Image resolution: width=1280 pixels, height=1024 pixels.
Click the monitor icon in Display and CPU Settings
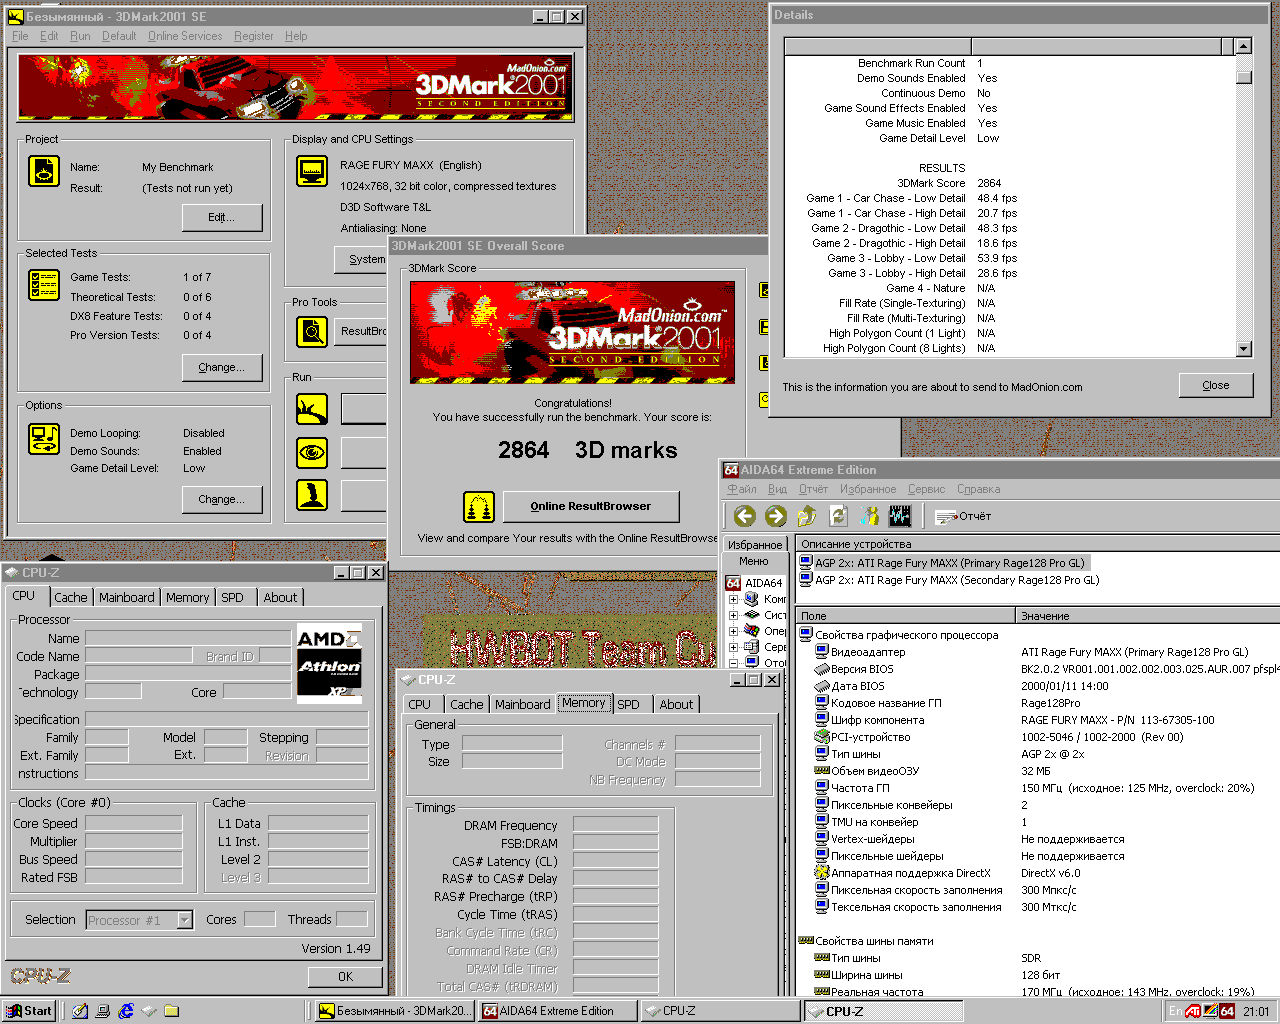click(x=312, y=171)
